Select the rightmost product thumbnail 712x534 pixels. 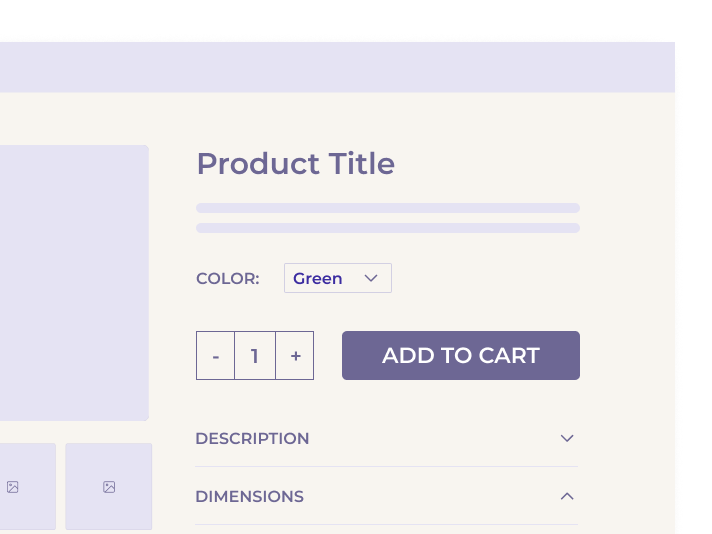tap(109, 487)
